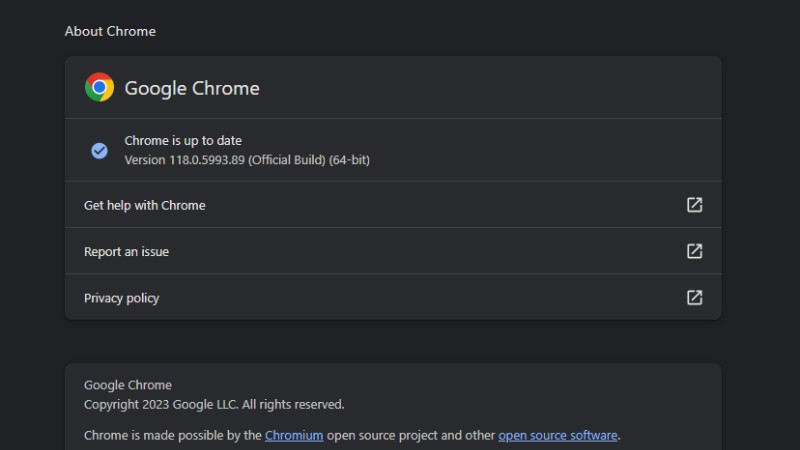
Task: Open external link icon for Report an issue
Action: click(x=694, y=251)
